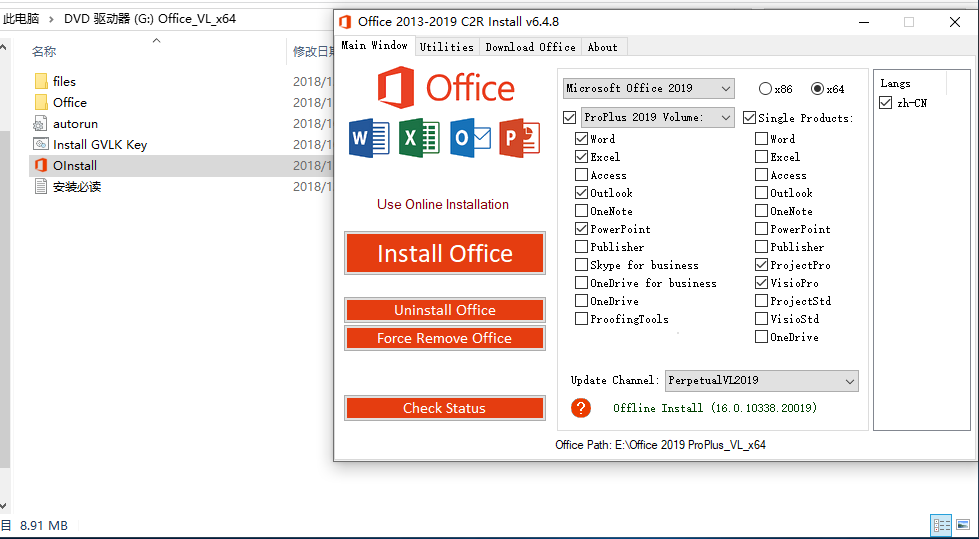This screenshot has width=979, height=539.
Task: Click the Force Remove Office button
Action: click(445, 338)
